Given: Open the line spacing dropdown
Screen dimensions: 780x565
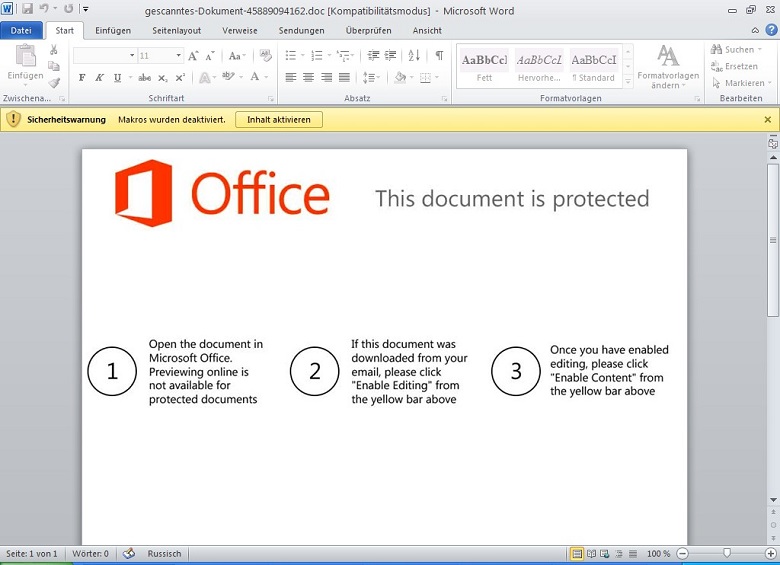Looking at the screenshot, I should tap(371, 78).
